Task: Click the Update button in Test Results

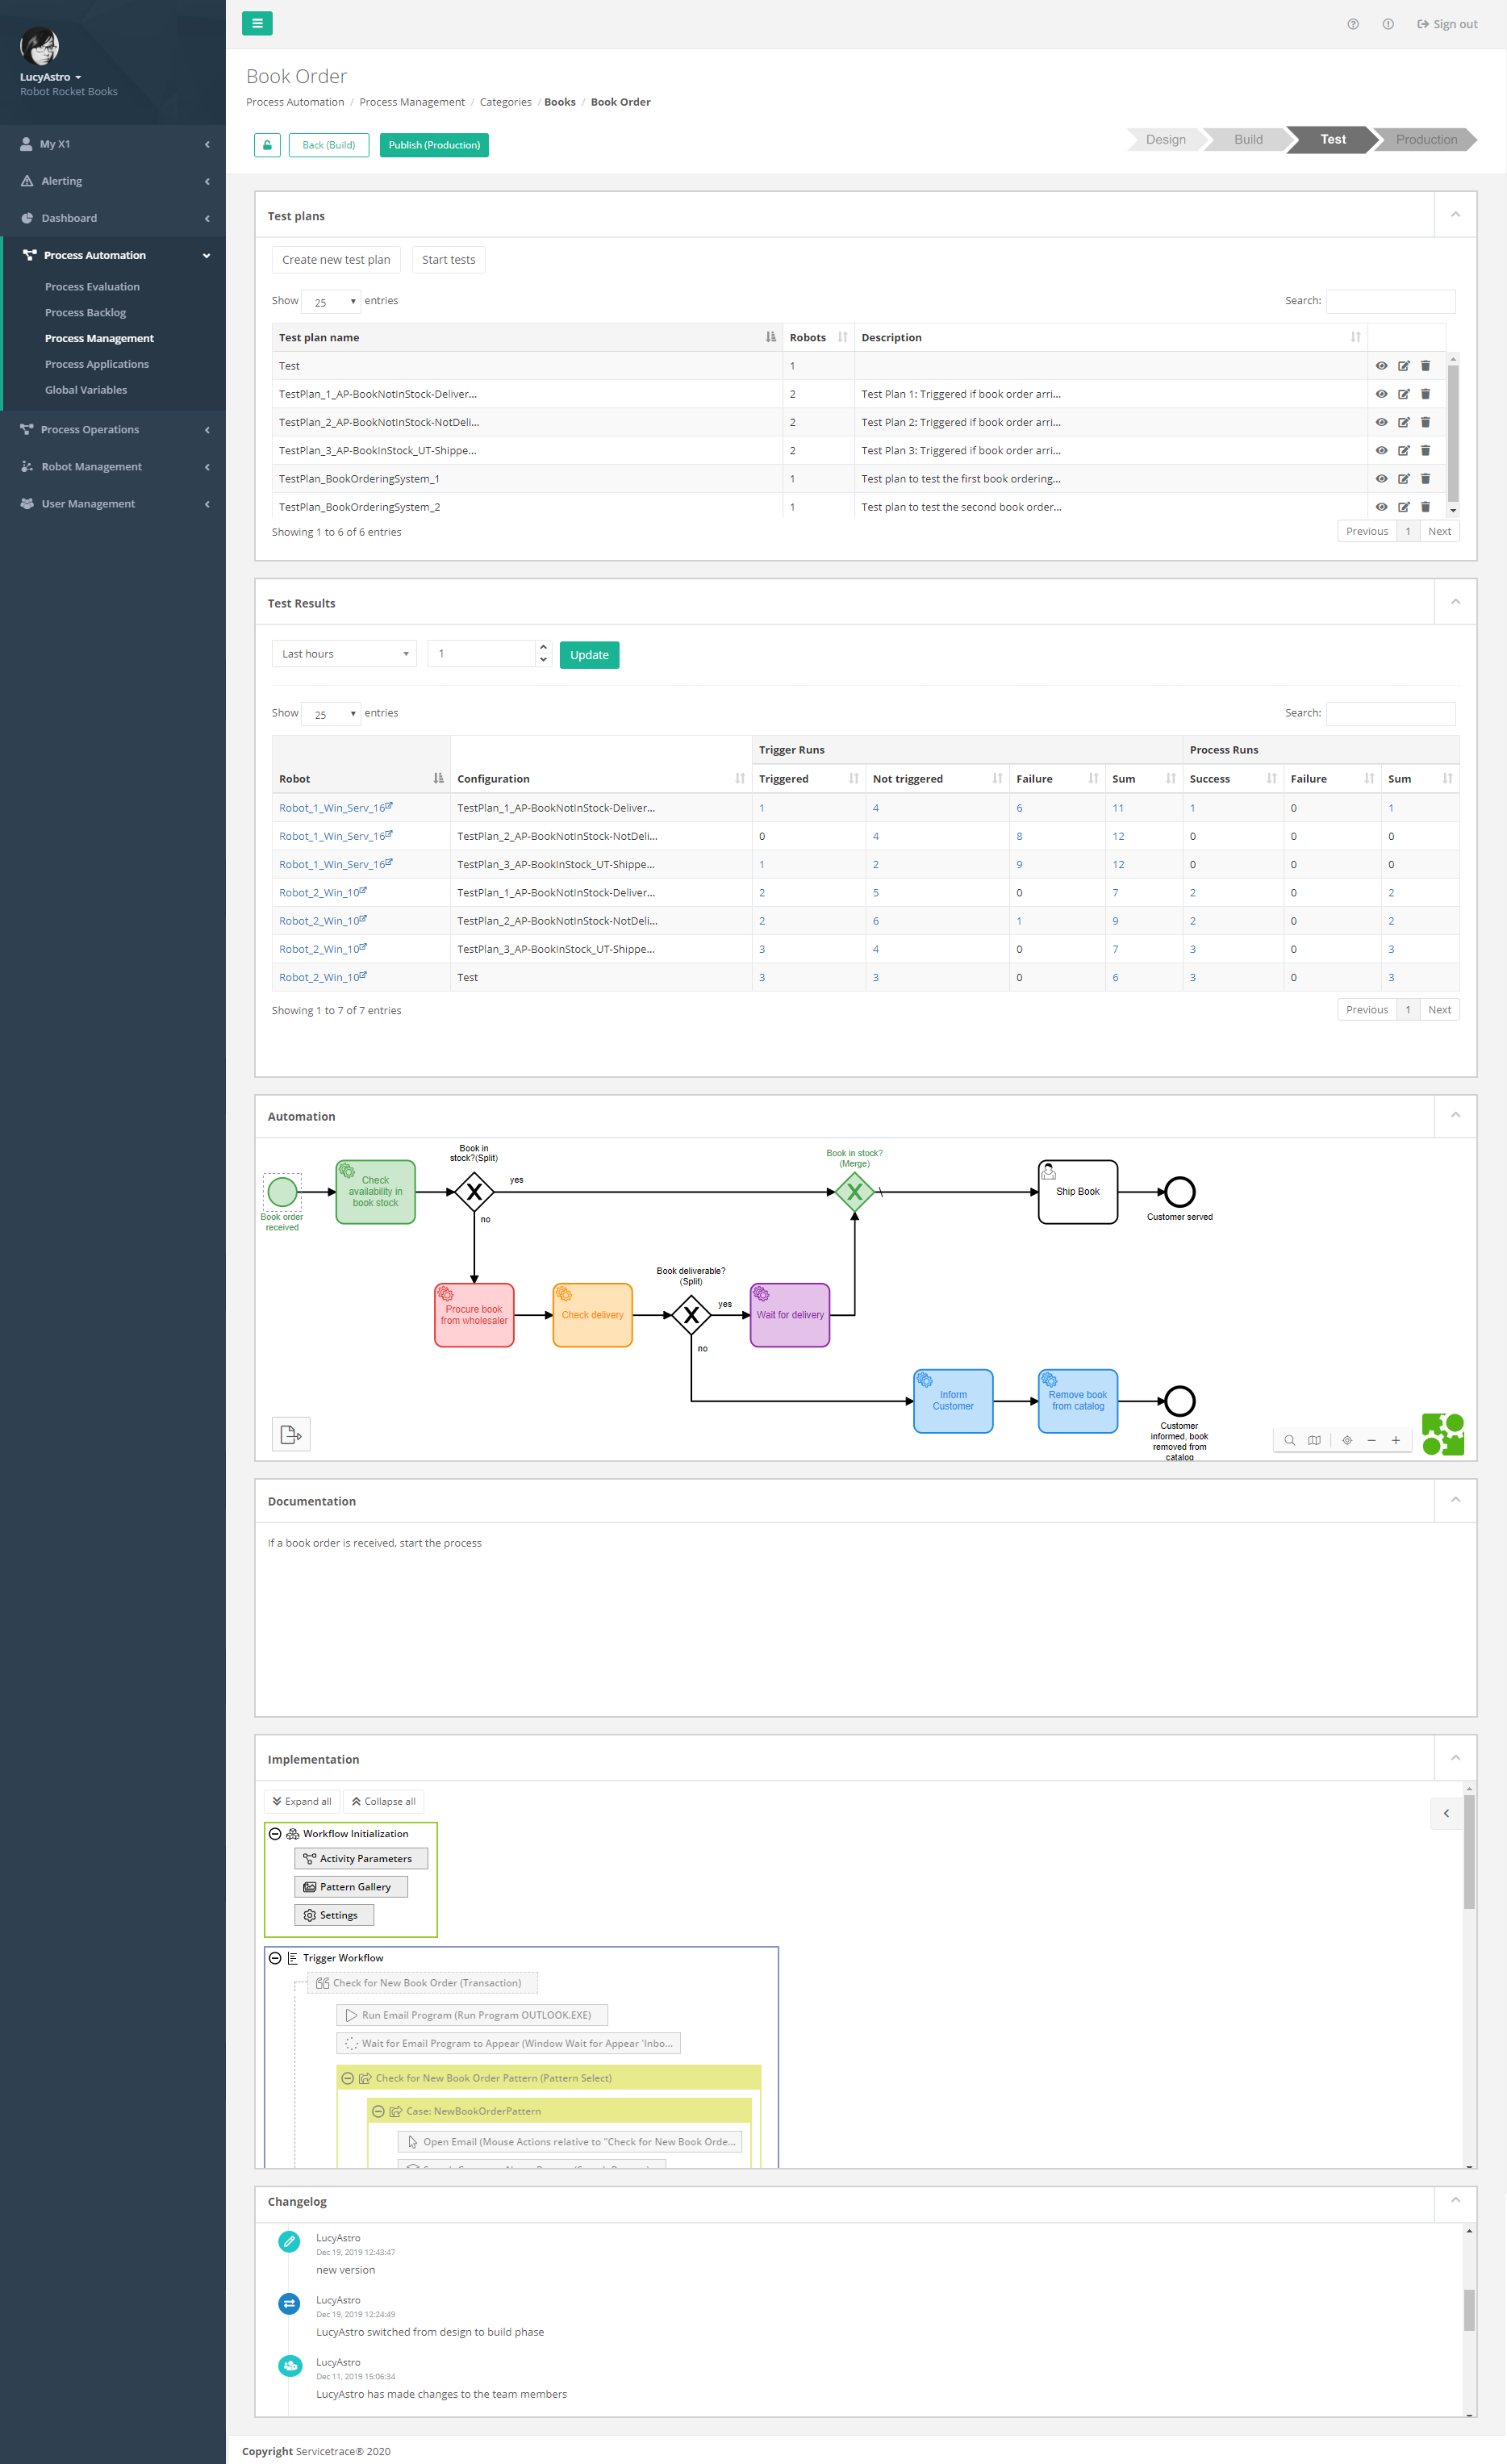Action: click(589, 655)
